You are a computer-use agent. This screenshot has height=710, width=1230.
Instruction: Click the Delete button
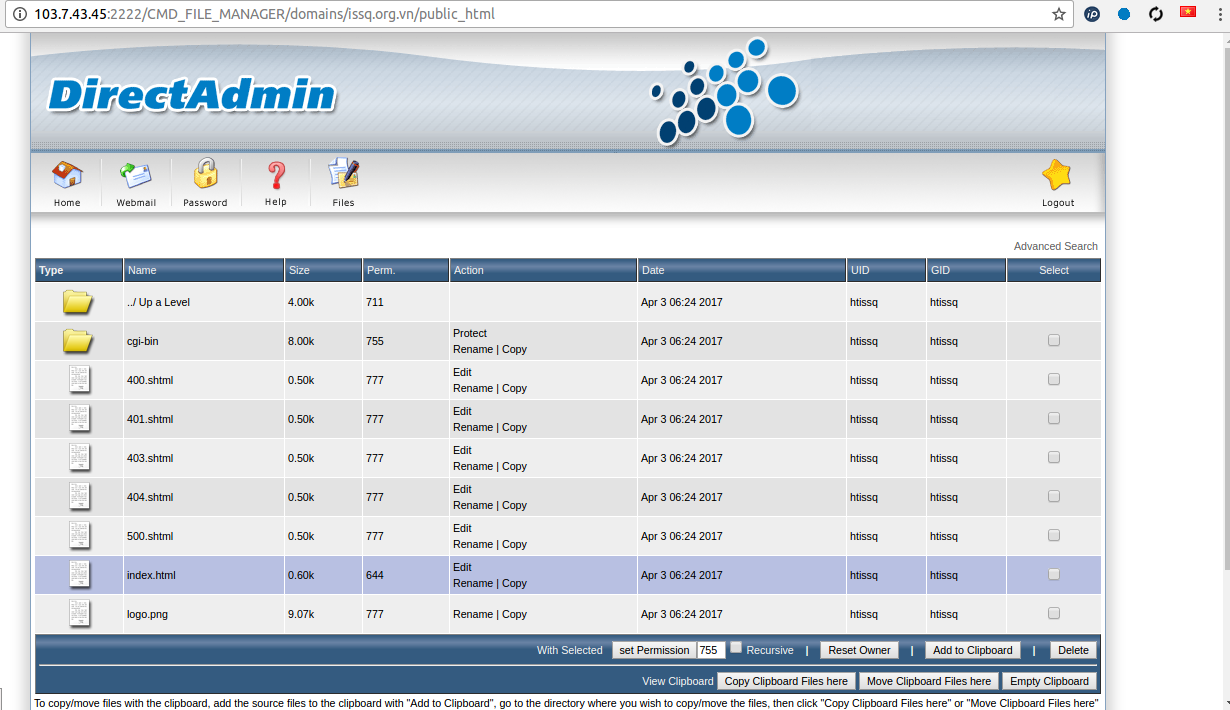click(x=1073, y=650)
